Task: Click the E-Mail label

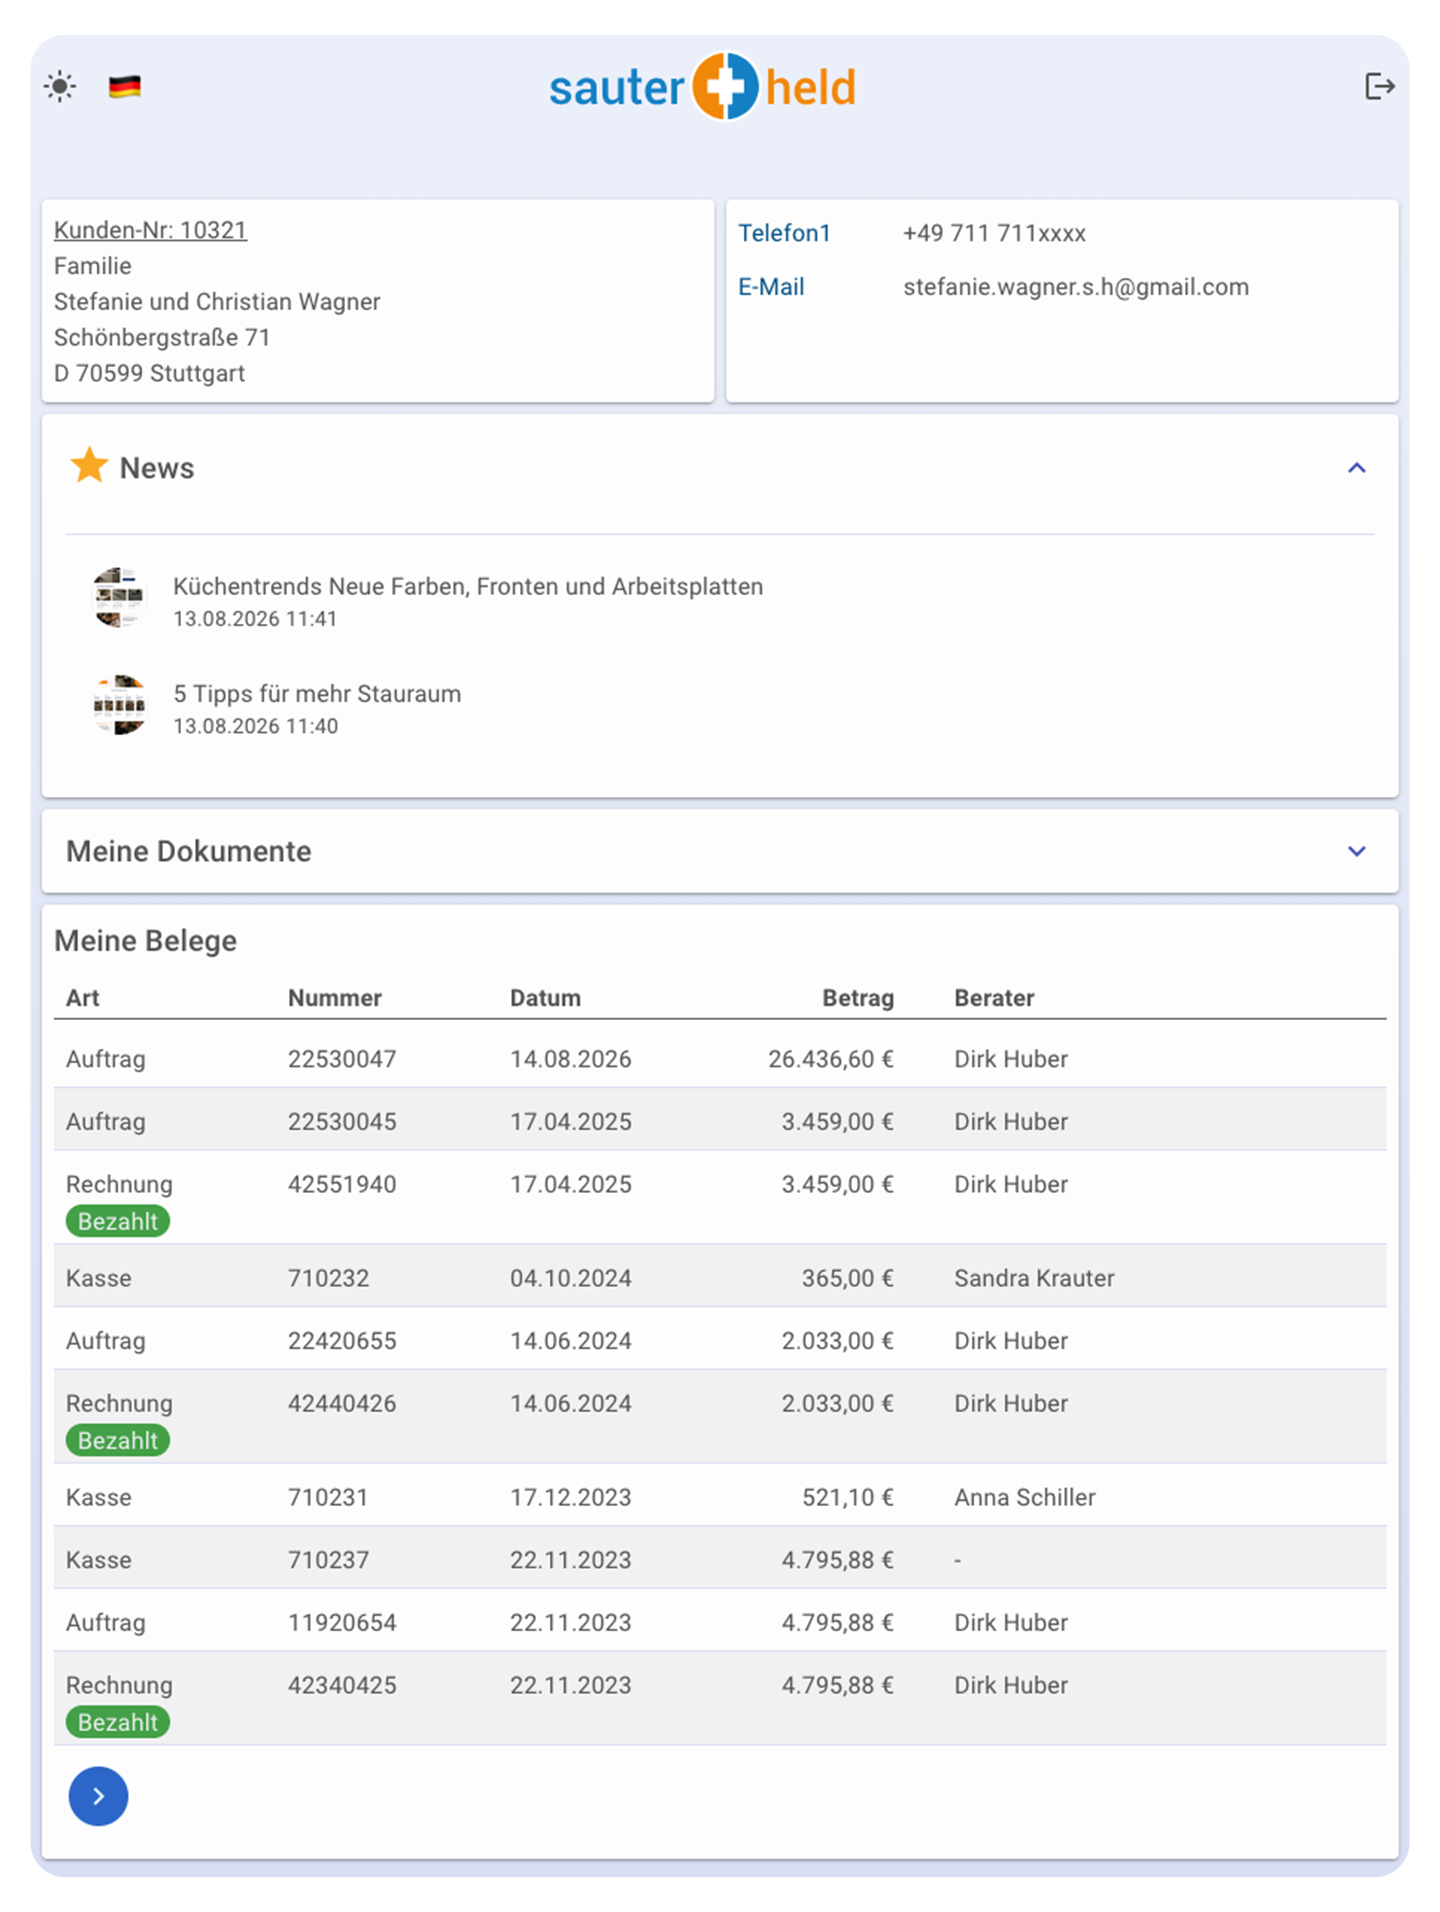Action: coord(771,287)
